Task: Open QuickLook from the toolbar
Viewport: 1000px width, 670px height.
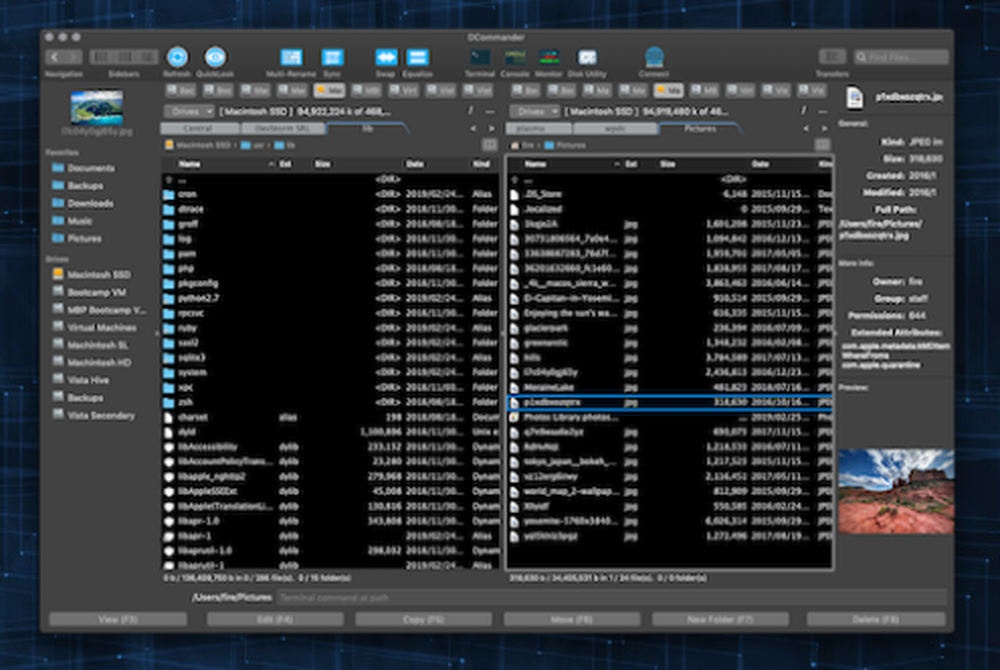Action: click(x=215, y=58)
